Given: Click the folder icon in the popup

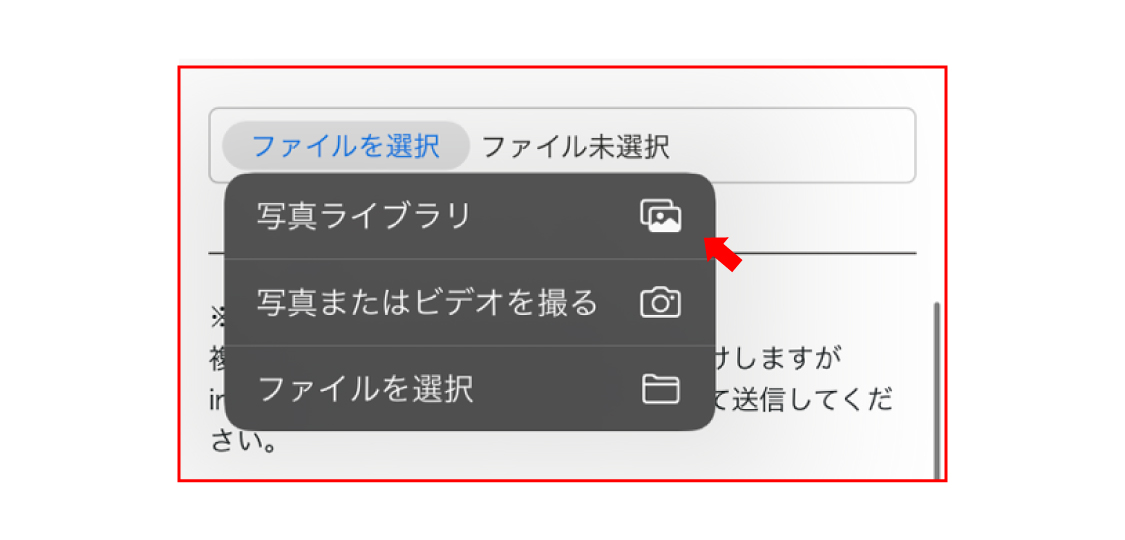Looking at the screenshot, I should point(660,389).
